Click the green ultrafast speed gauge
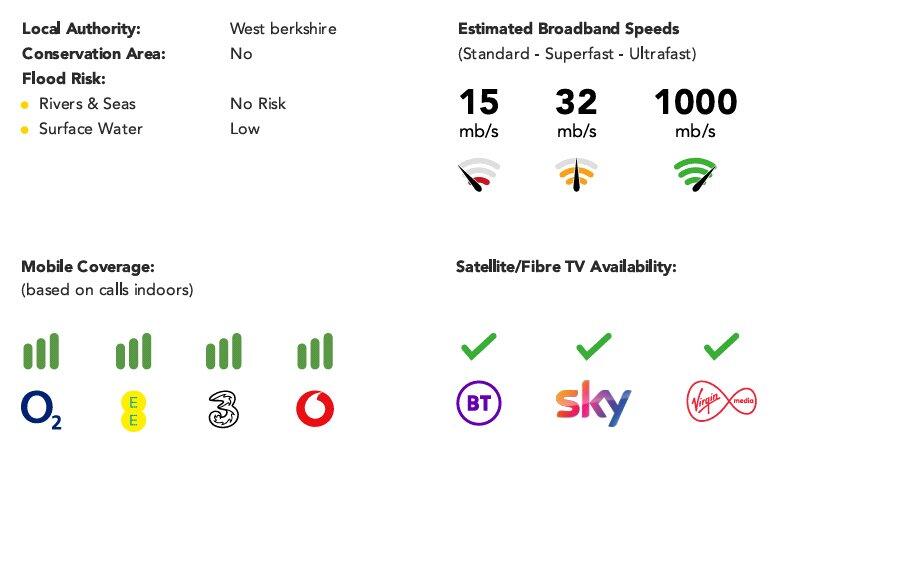 click(695, 175)
